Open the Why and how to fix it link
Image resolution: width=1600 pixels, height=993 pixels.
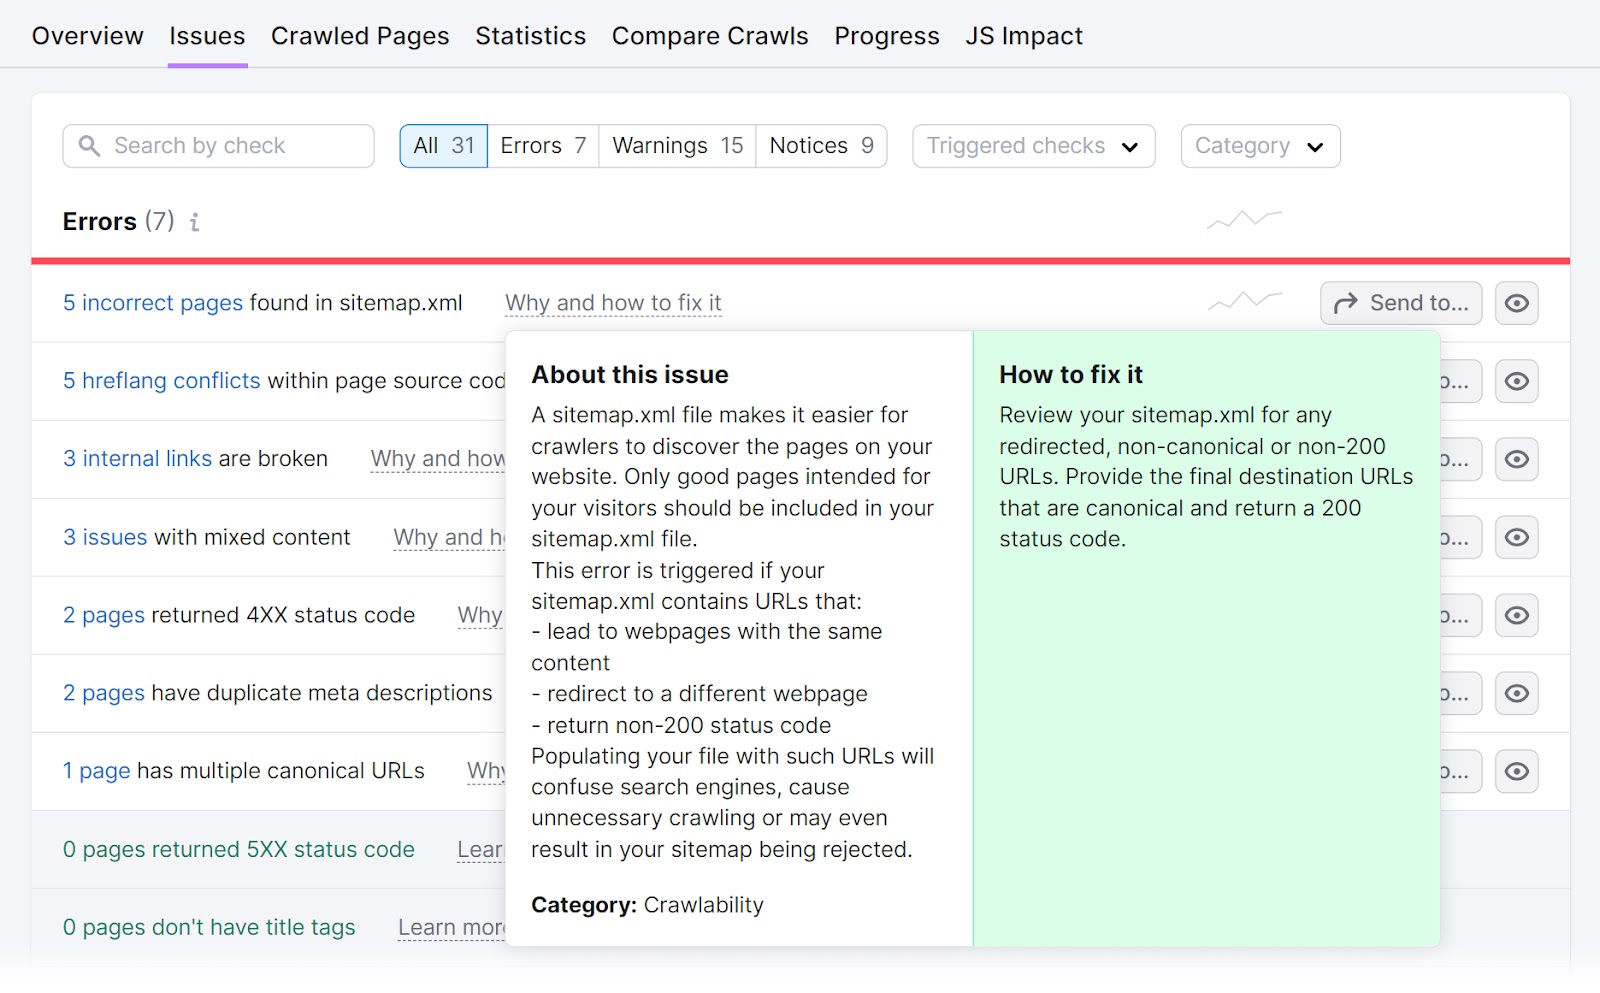click(613, 302)
